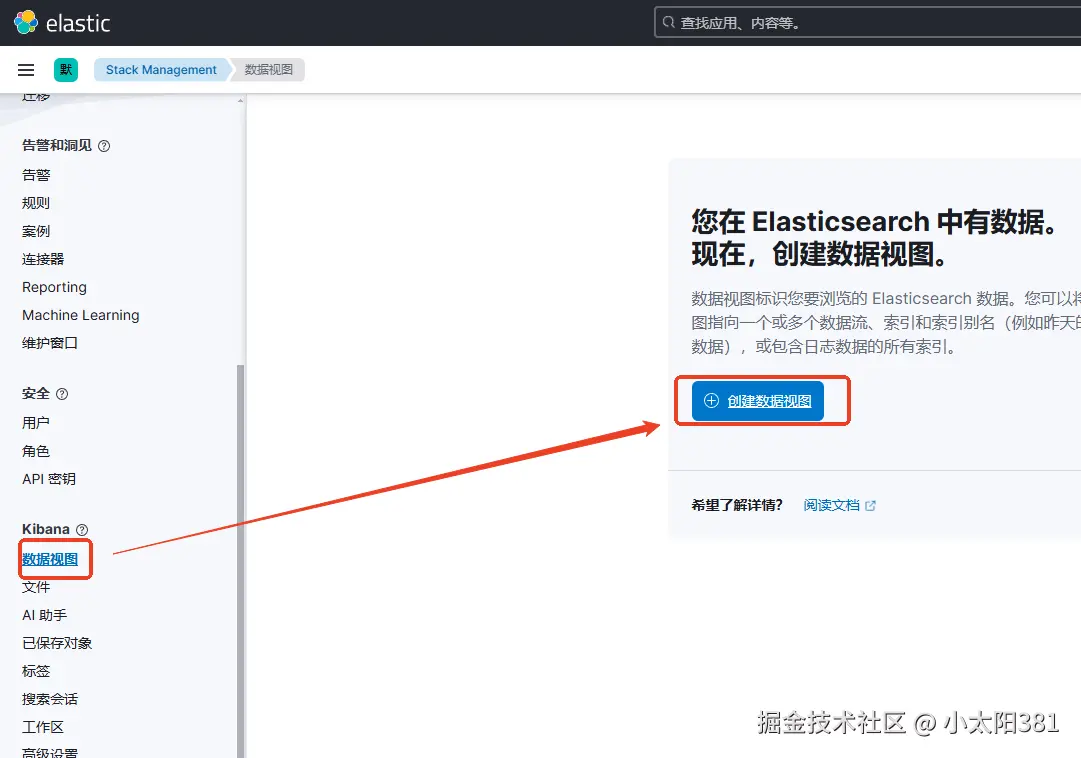Click the 告警和洞见 section heading
This screenshot has width=1081, height=758.
[x=57, y=146]
